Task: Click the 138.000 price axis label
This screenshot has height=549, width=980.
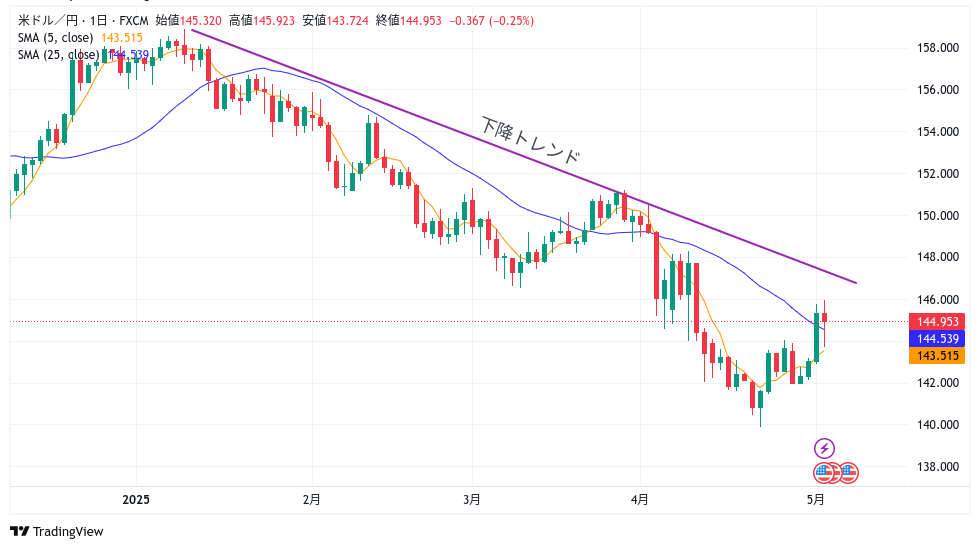Action: [938, 466]
